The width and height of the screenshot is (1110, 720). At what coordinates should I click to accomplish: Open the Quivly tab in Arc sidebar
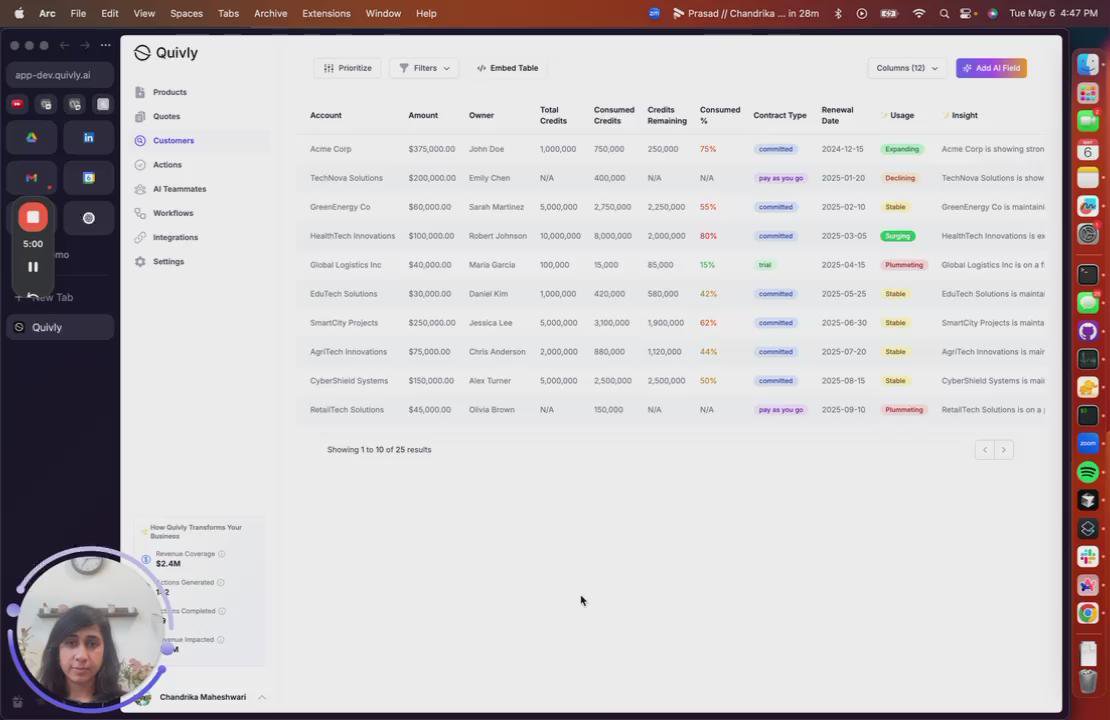tap(60, 327)
